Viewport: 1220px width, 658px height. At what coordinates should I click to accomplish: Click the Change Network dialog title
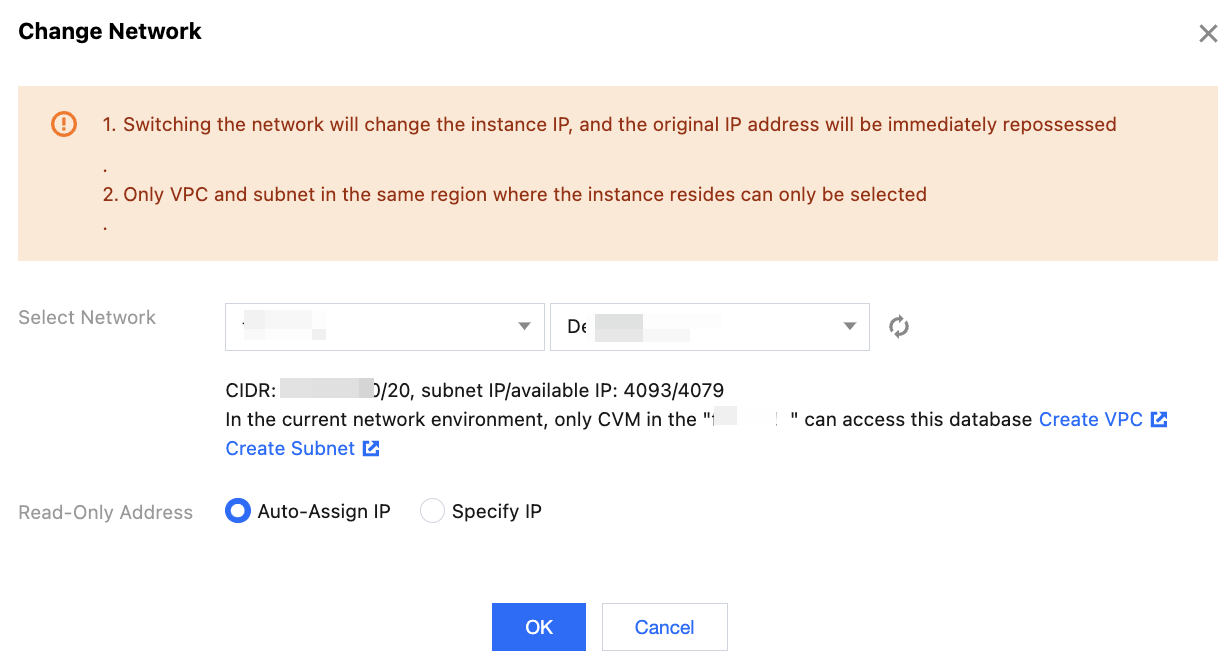[110, 32]
